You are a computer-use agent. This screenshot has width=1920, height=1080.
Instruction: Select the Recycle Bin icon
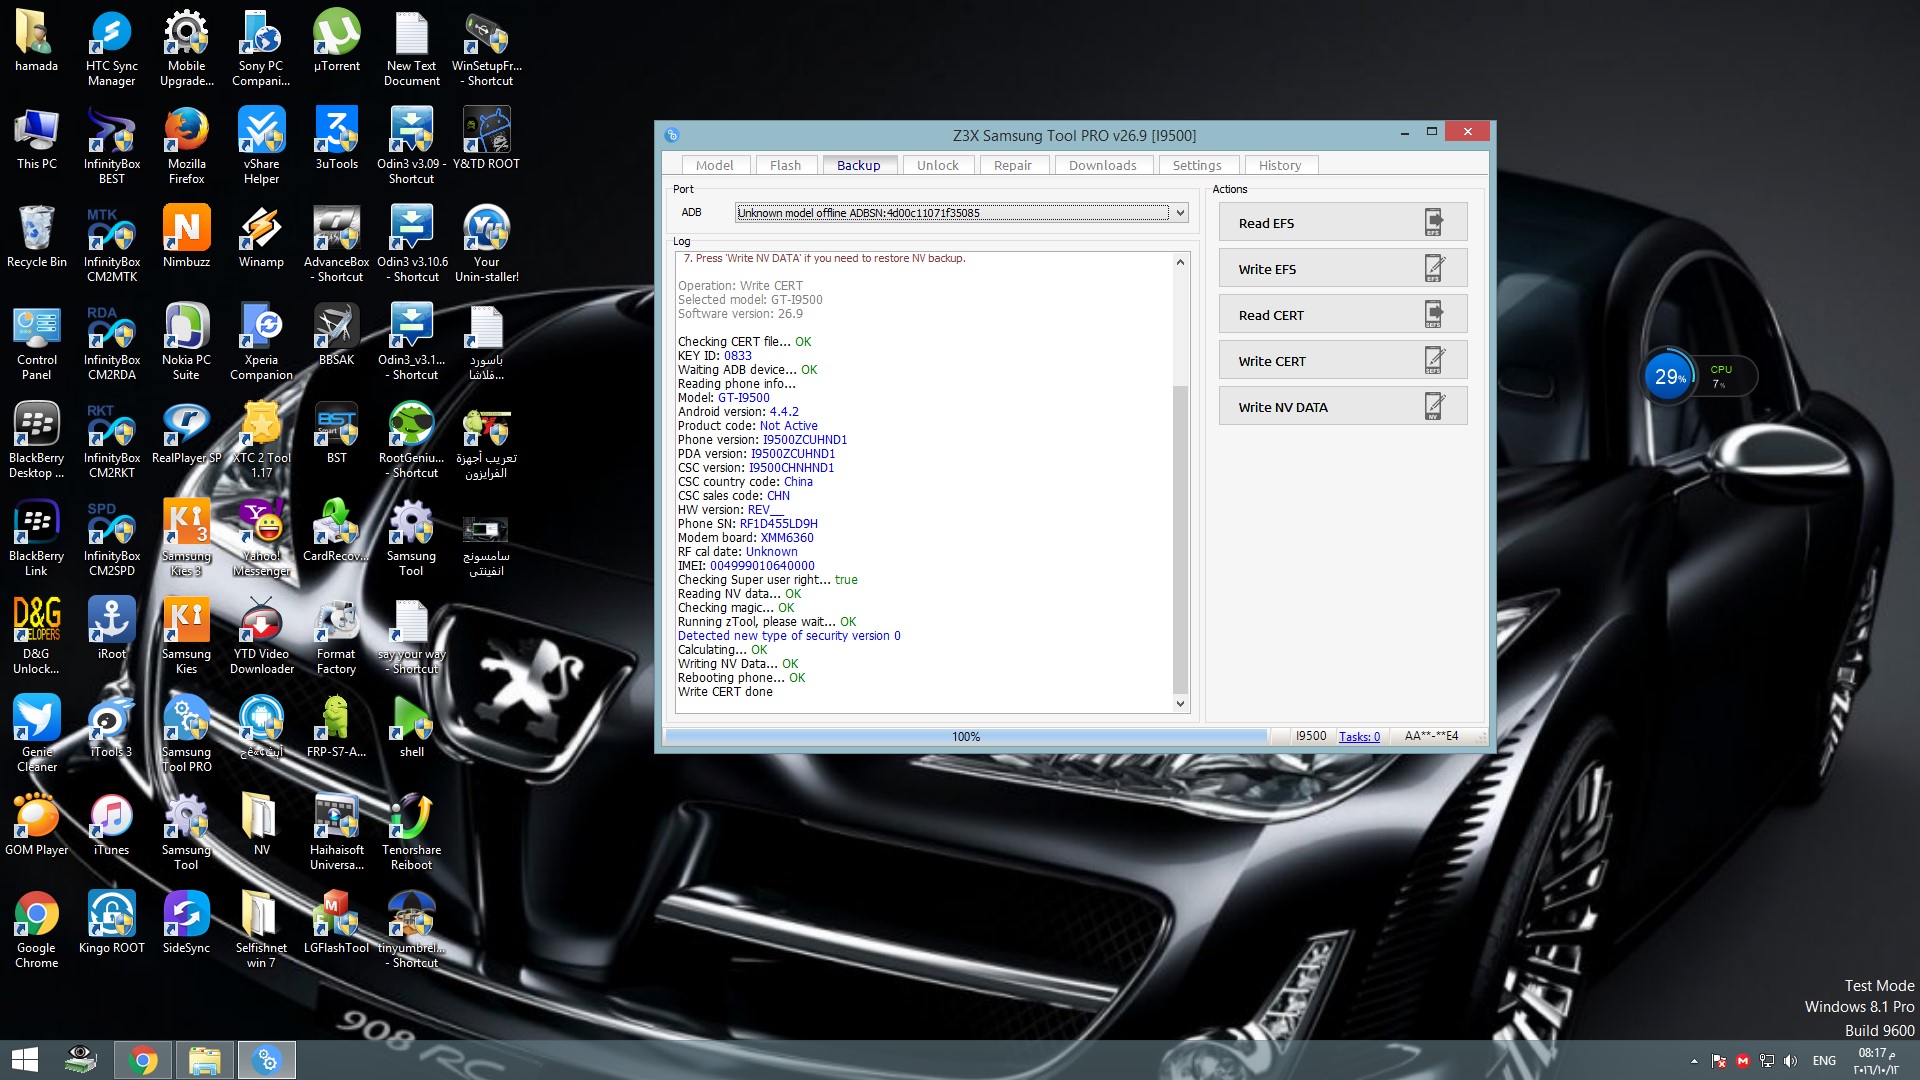36,237
